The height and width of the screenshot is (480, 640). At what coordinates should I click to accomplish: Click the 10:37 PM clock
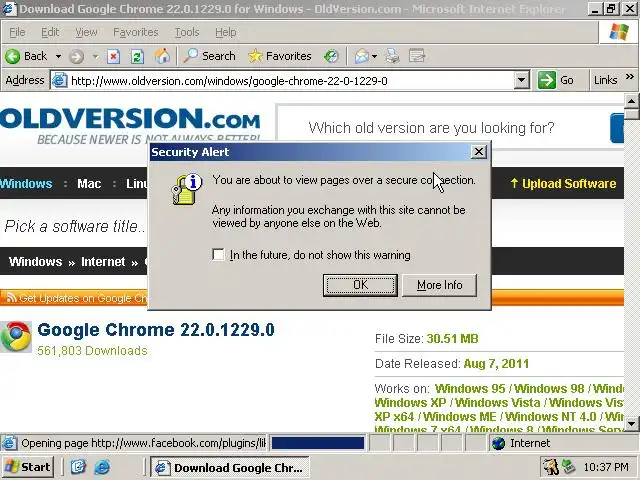606,467
